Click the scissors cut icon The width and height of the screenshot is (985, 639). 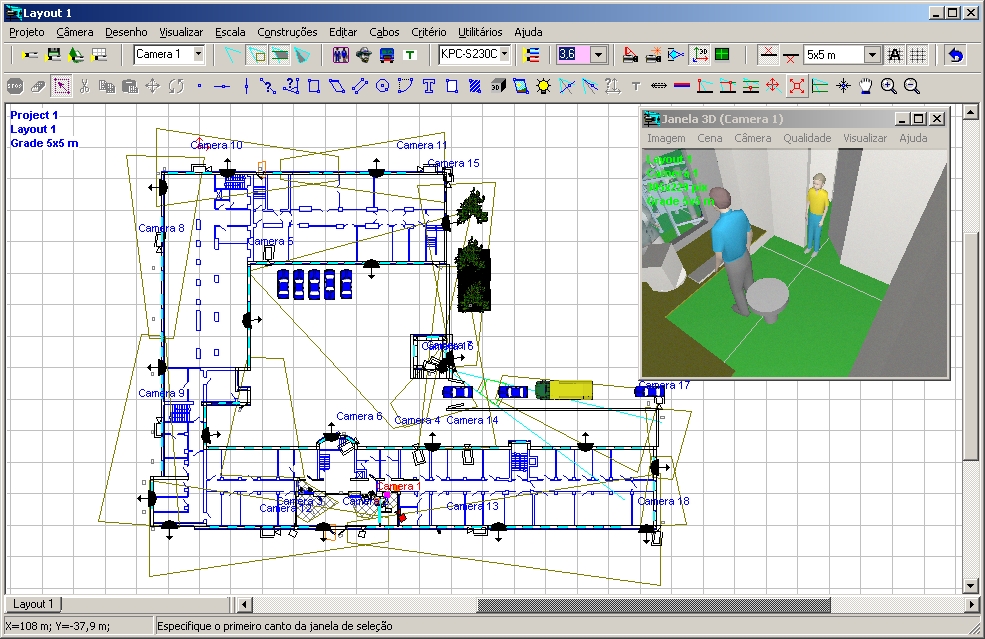tap(84, 86)
